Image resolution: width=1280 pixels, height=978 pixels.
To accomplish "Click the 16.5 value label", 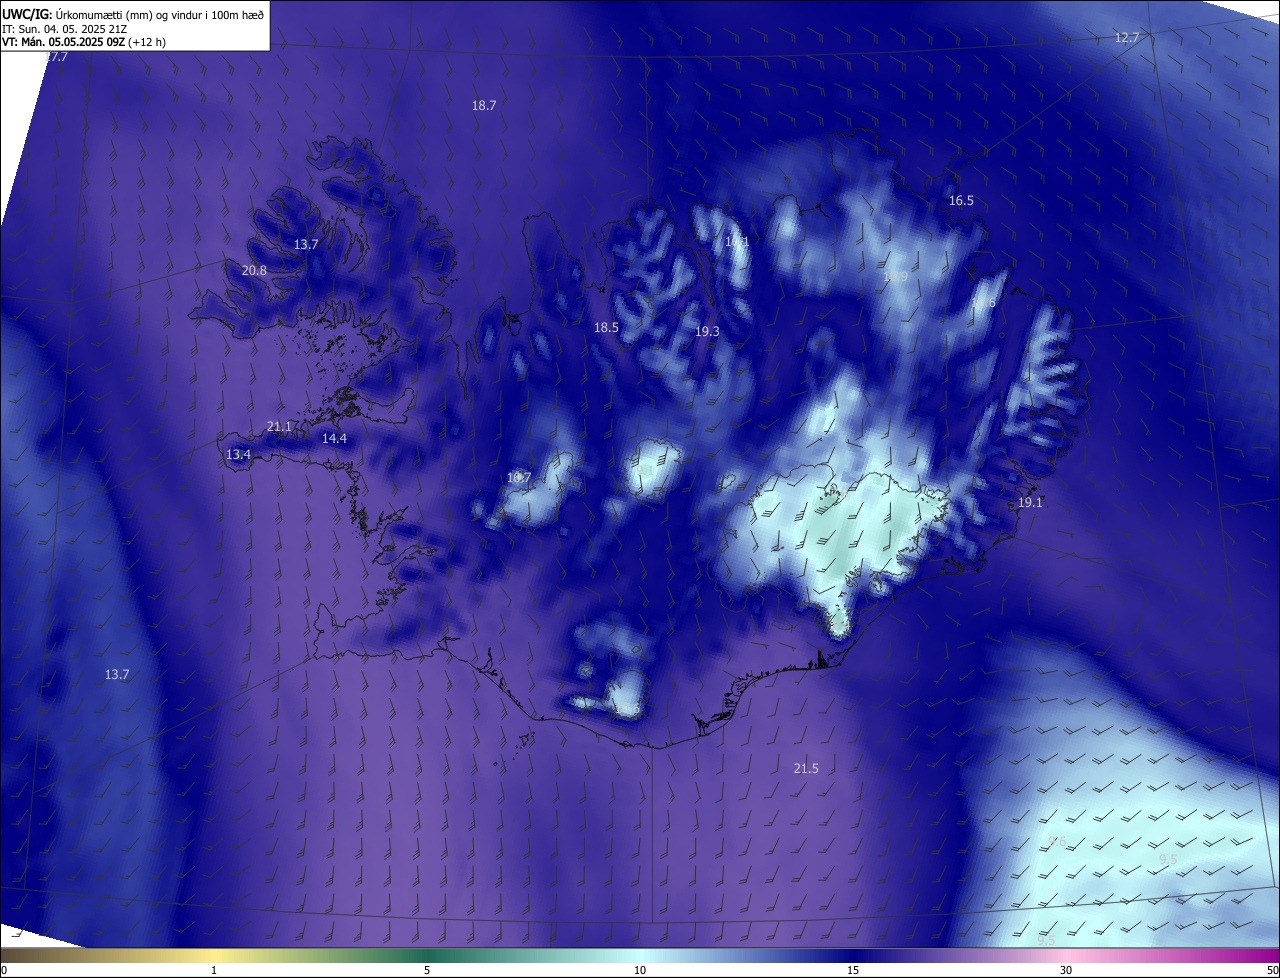I will coord(961,201).
